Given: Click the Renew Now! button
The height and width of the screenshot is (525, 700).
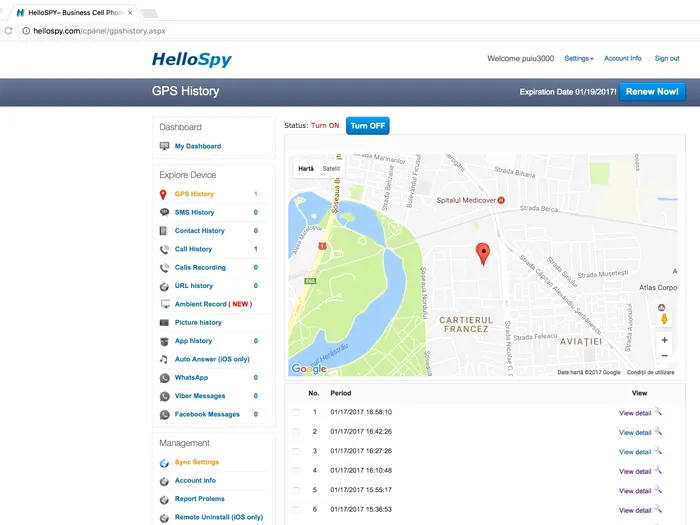Looking at the screenshot, I should tap(652, 92).
